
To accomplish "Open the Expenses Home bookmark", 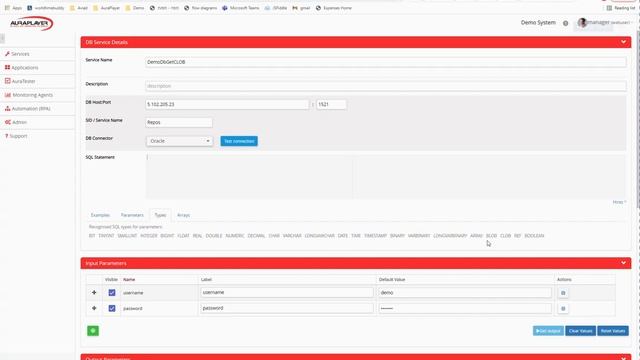I will click(333, 8).
